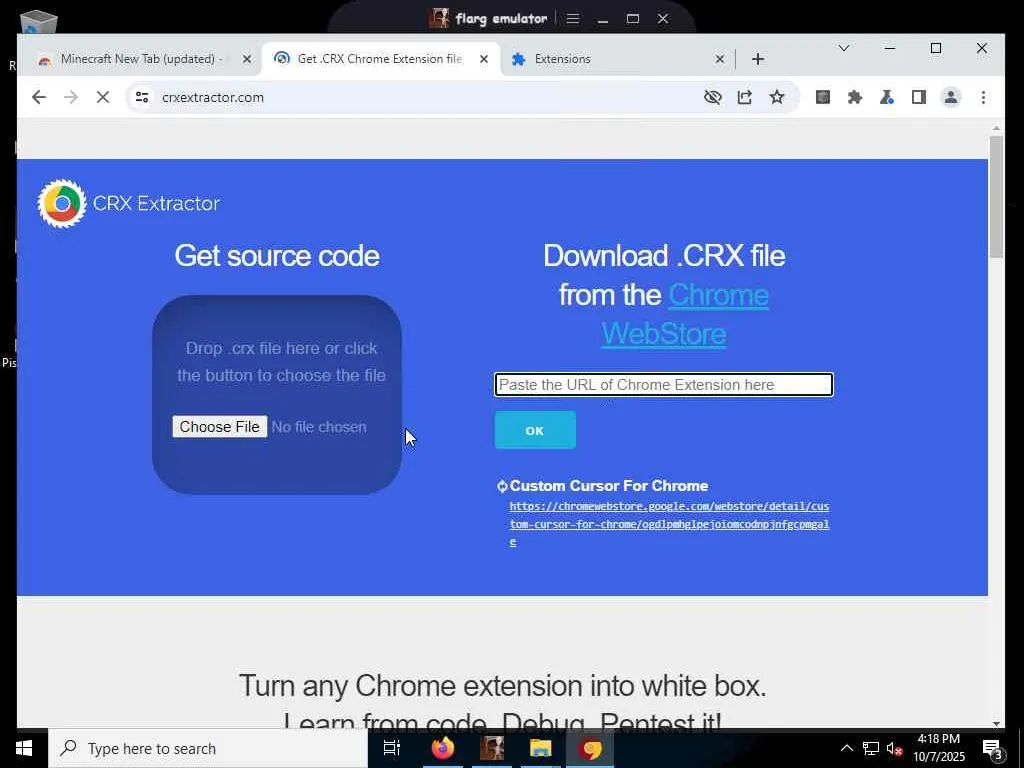Close the flarg emulator window
The height and width of the screenshot is (768, 1024).
[663, 18]
